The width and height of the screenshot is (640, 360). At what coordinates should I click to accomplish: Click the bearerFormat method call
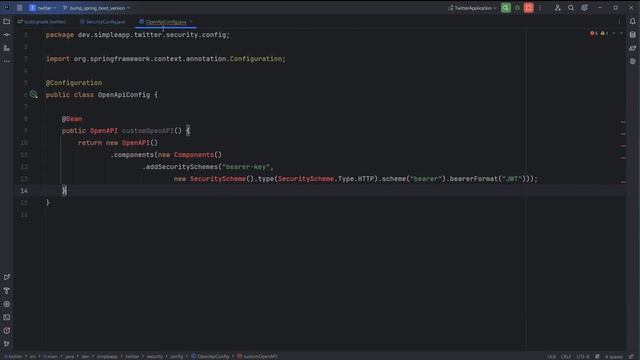(473, 179)
